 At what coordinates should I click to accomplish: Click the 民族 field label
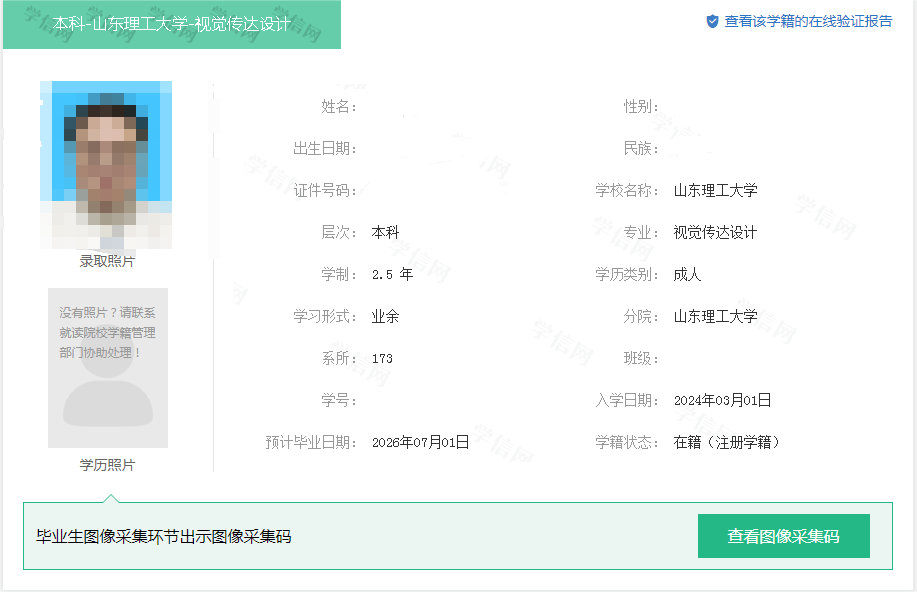(x=641, y=149)
